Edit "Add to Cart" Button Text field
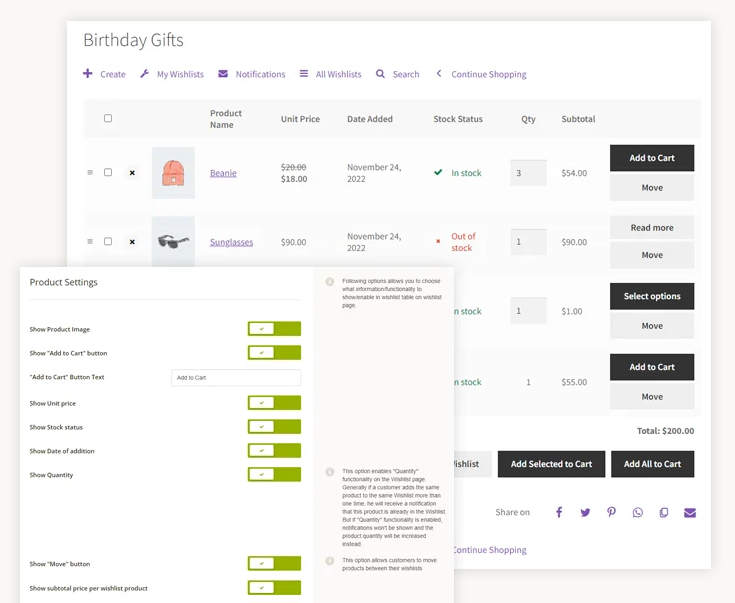Viewport: 735px width, 603px height. [236, 377]
